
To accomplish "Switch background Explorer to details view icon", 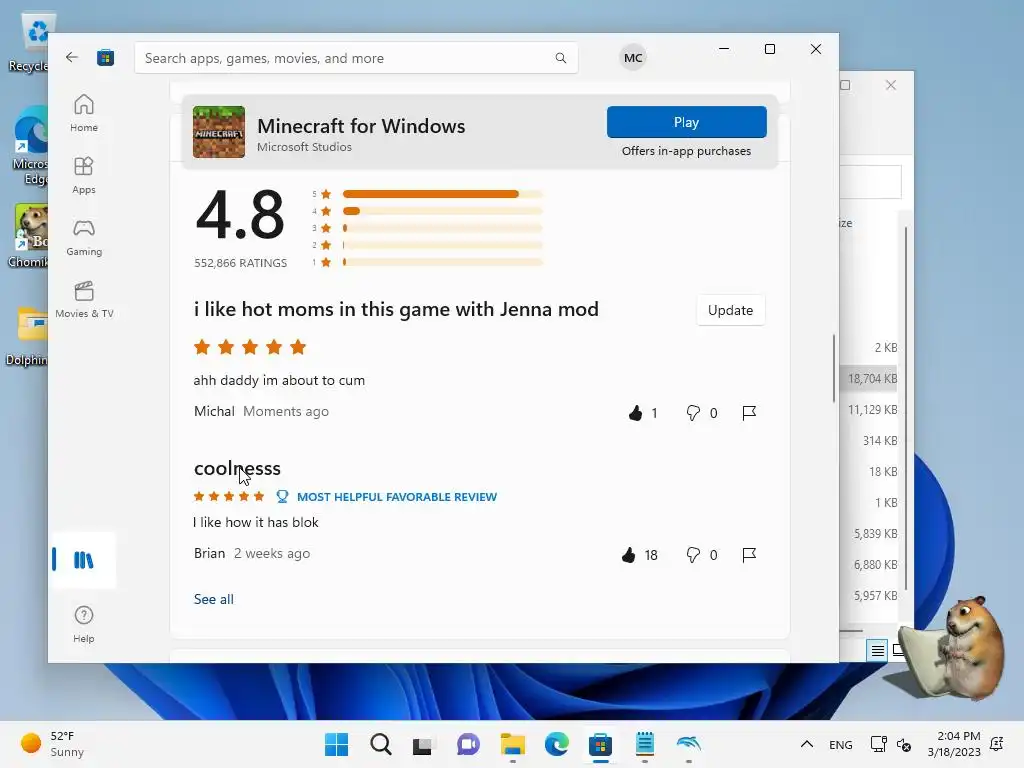I will tap(877, 650).
